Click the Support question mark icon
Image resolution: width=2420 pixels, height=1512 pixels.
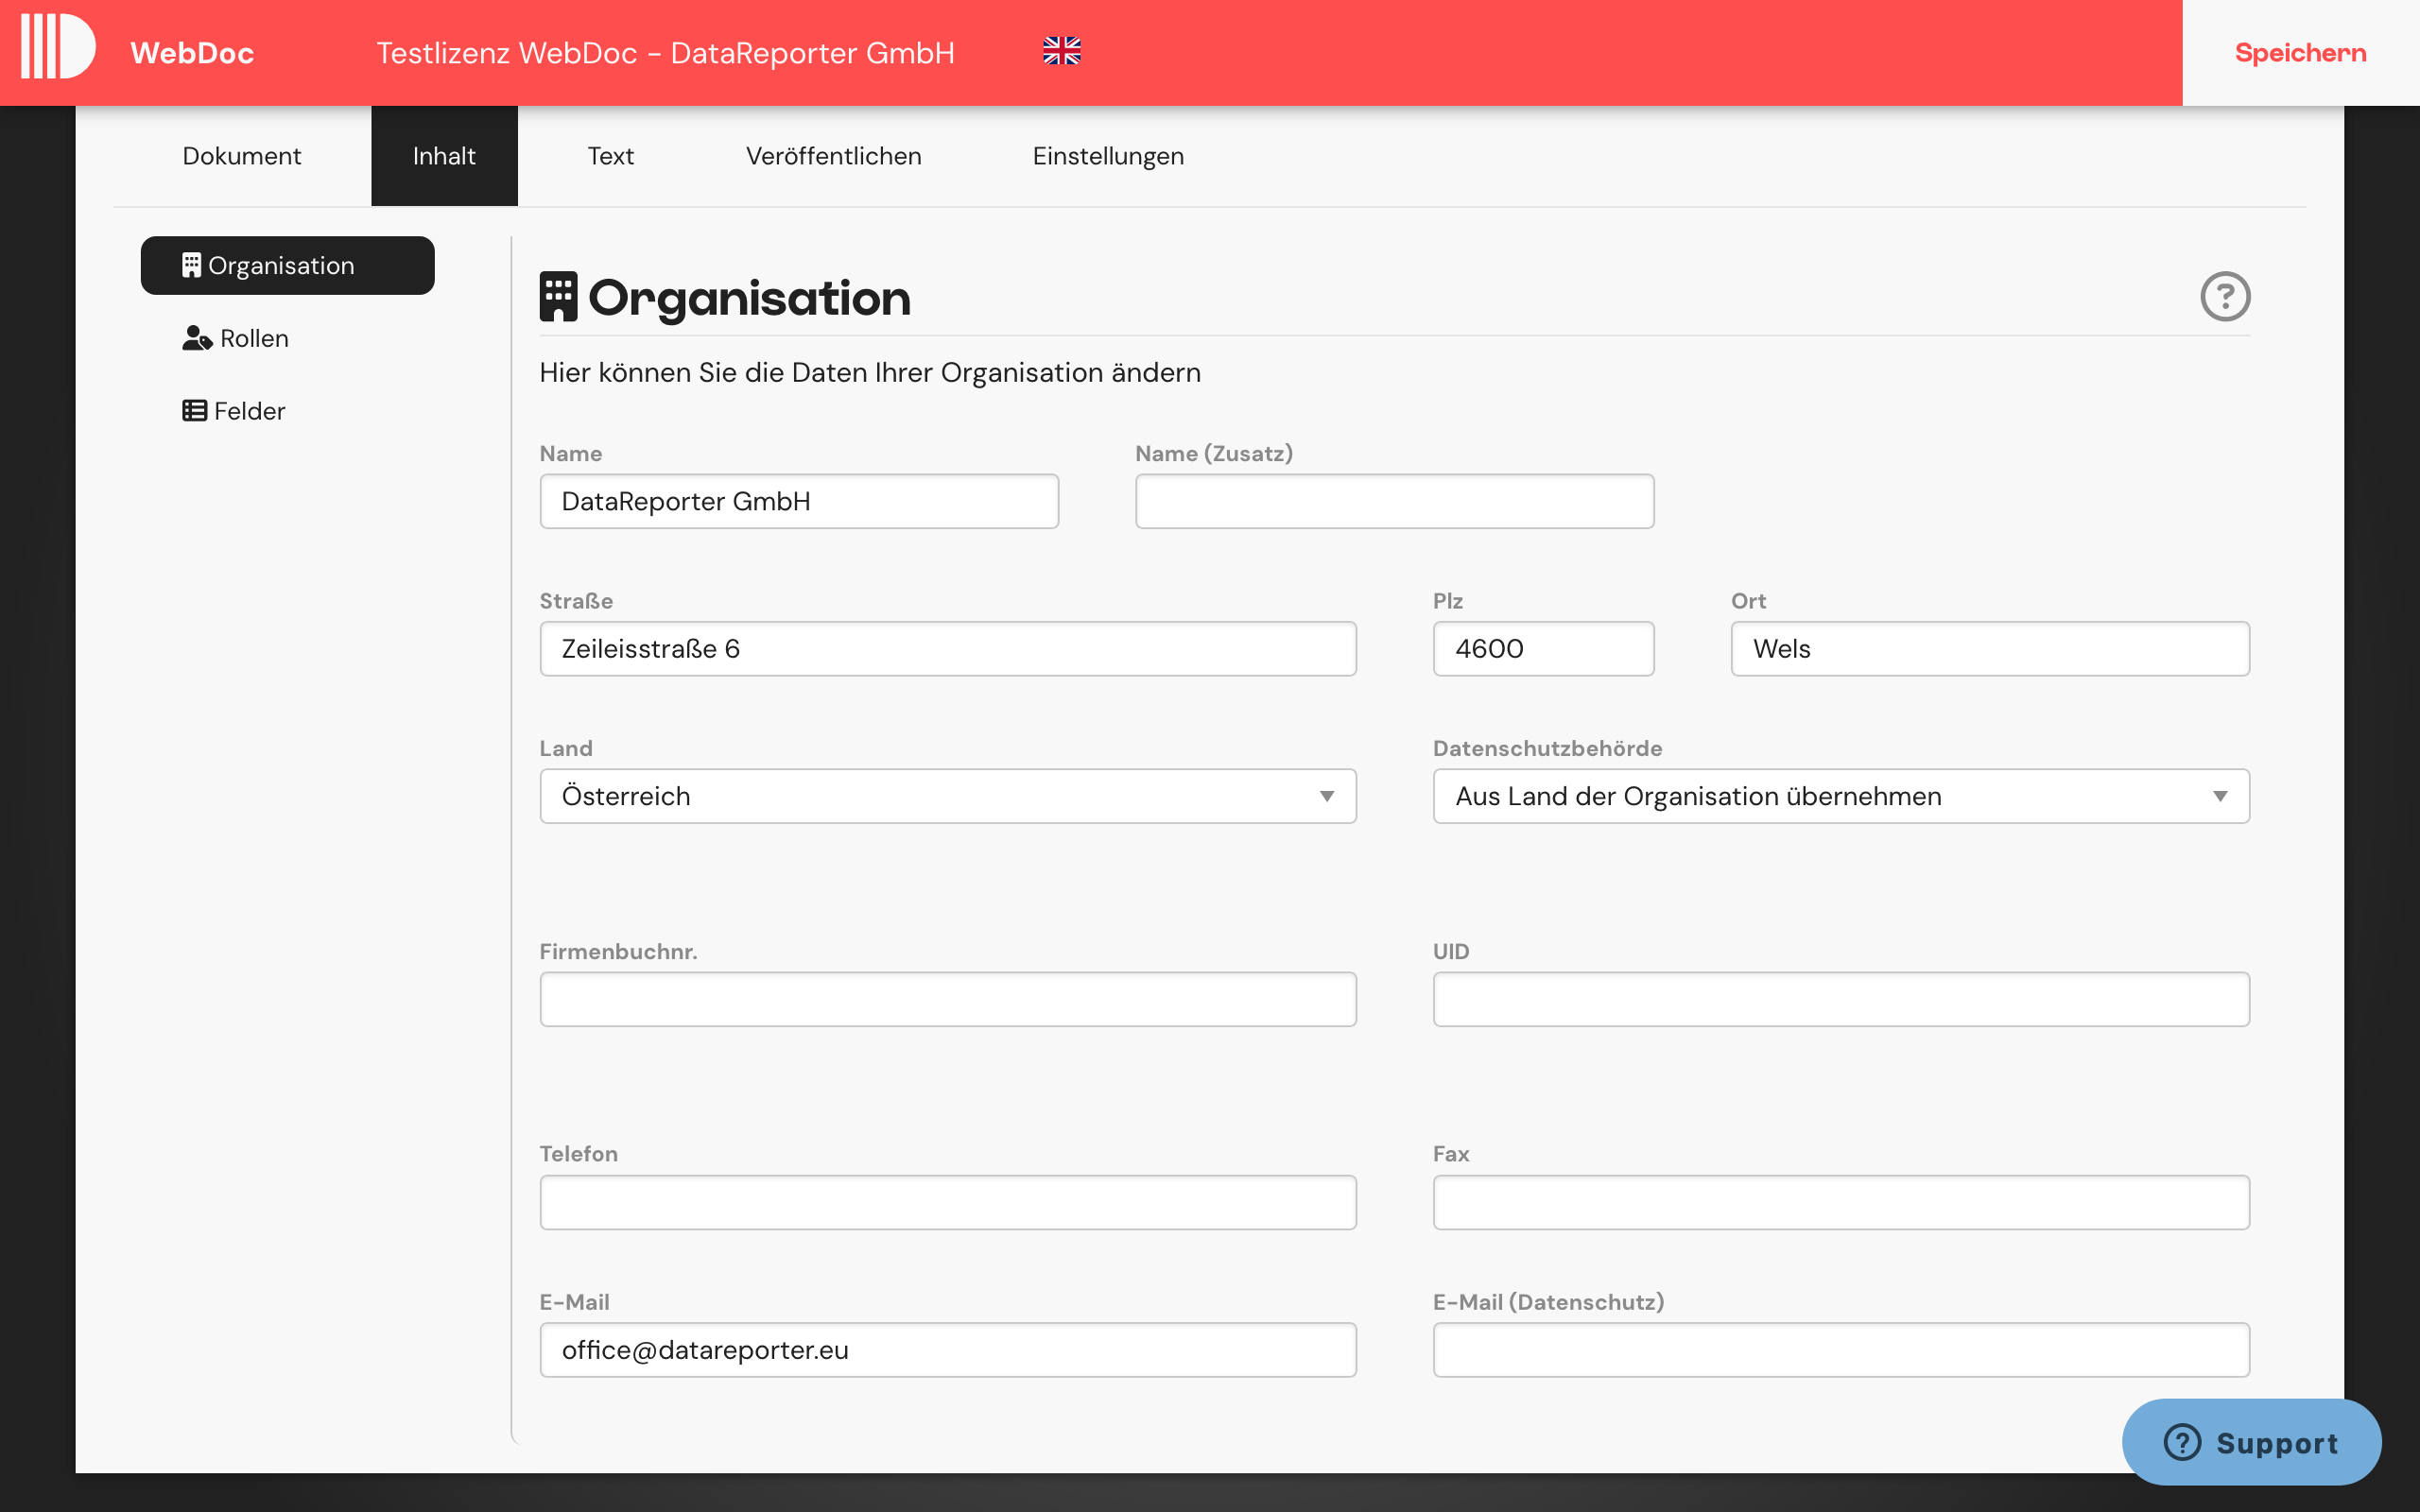[x=2181, y=1442]
